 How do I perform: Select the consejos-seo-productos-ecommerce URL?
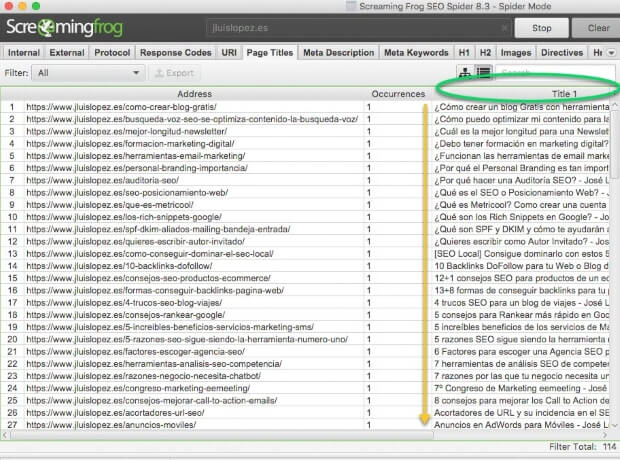pos(148,278)
